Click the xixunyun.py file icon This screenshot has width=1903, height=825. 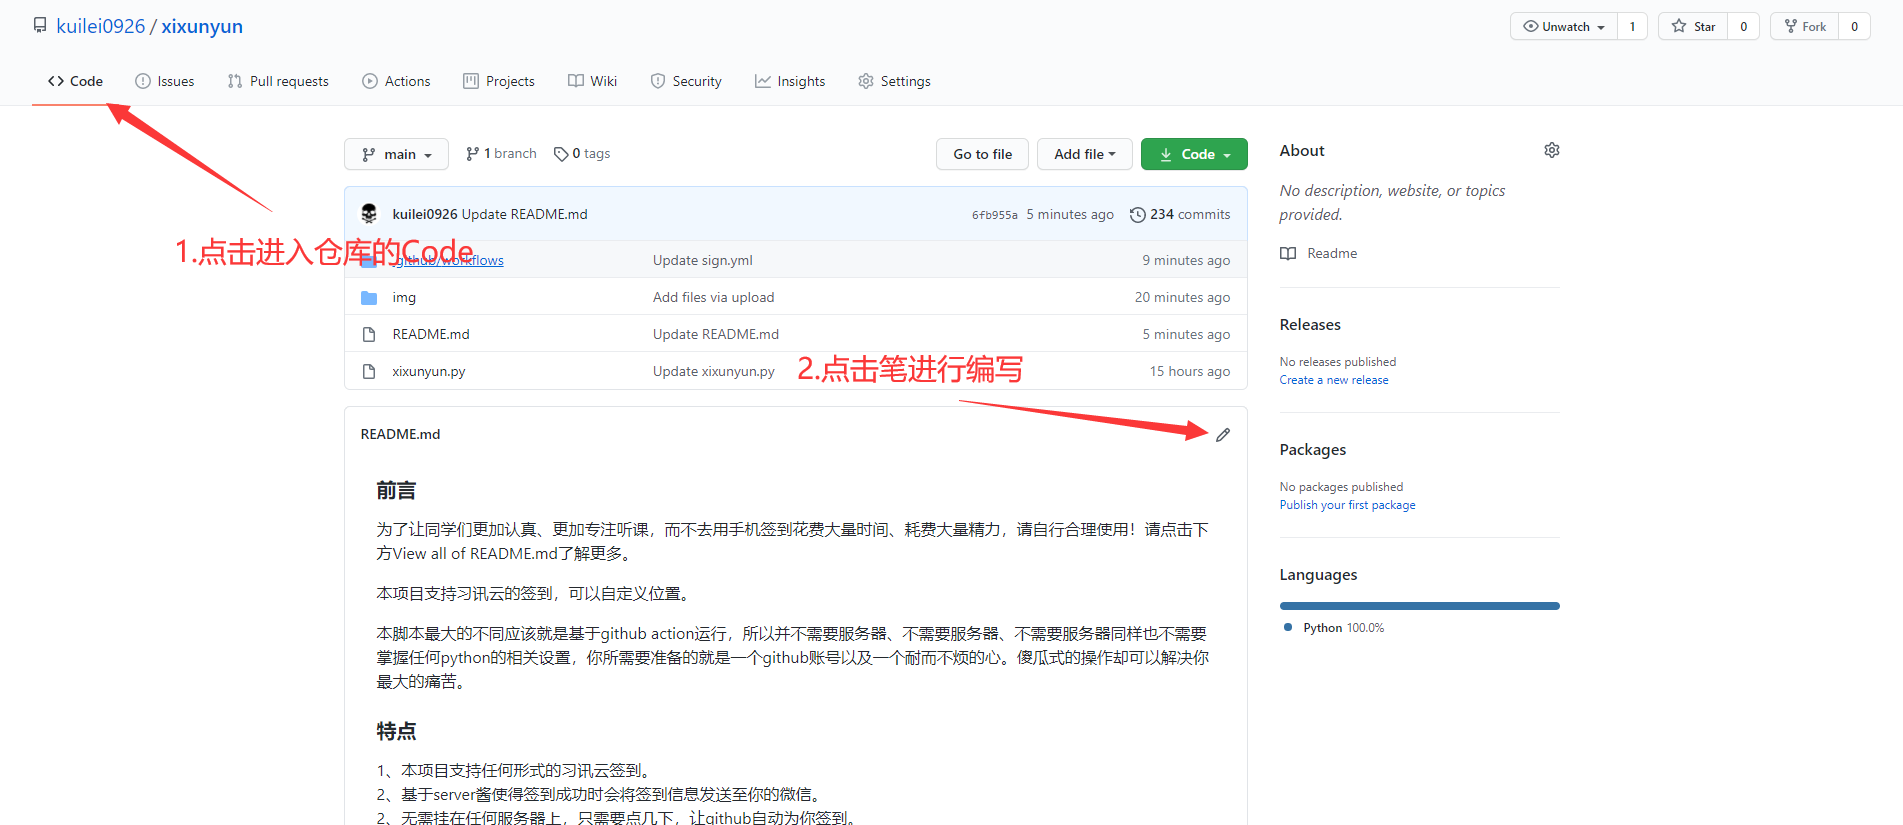tap(369, 371)
